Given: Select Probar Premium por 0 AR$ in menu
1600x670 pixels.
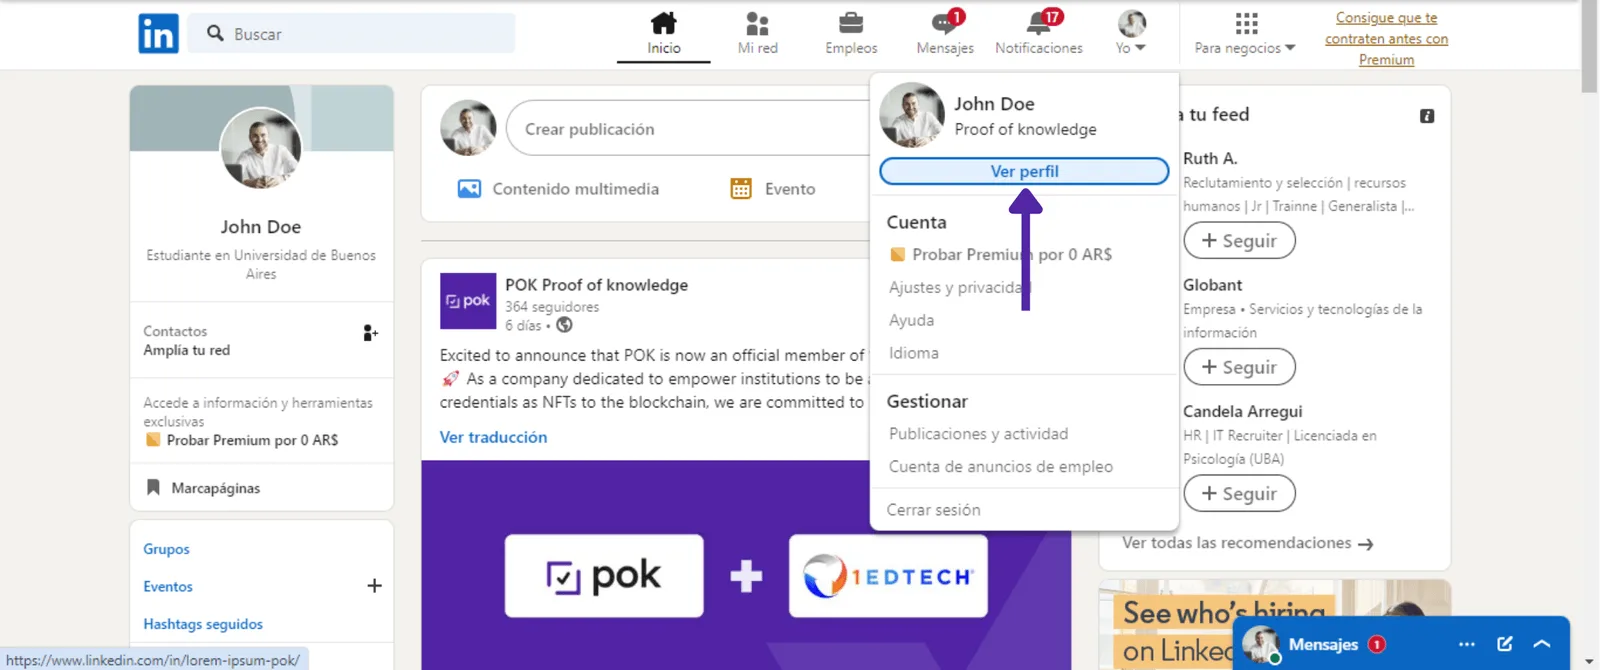Looking at the screenshot, I should click(1001, 254).
